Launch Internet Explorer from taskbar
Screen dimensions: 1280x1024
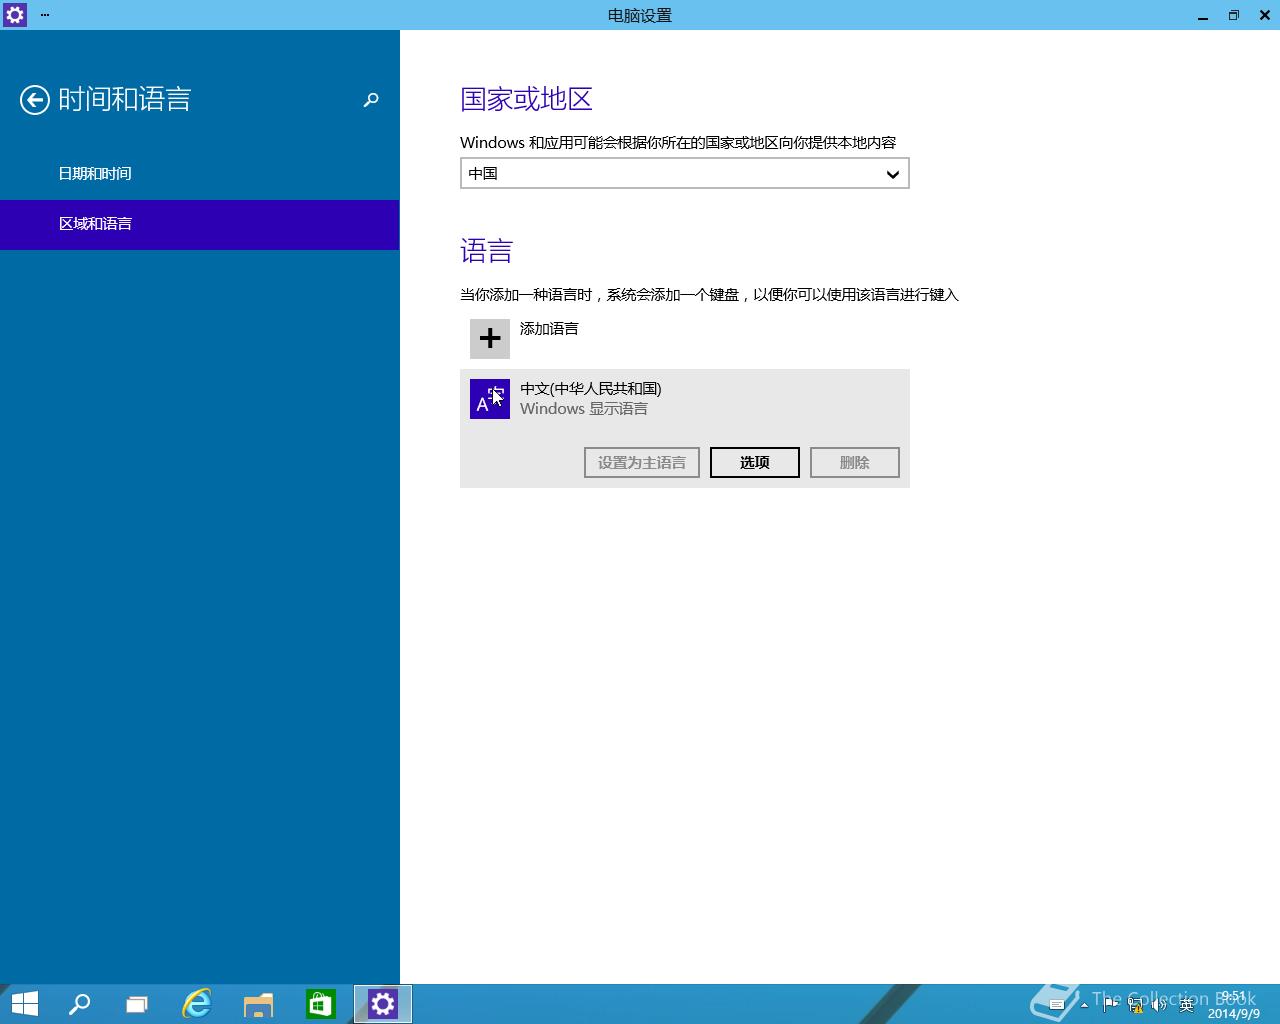click(x=197, y=1004)
